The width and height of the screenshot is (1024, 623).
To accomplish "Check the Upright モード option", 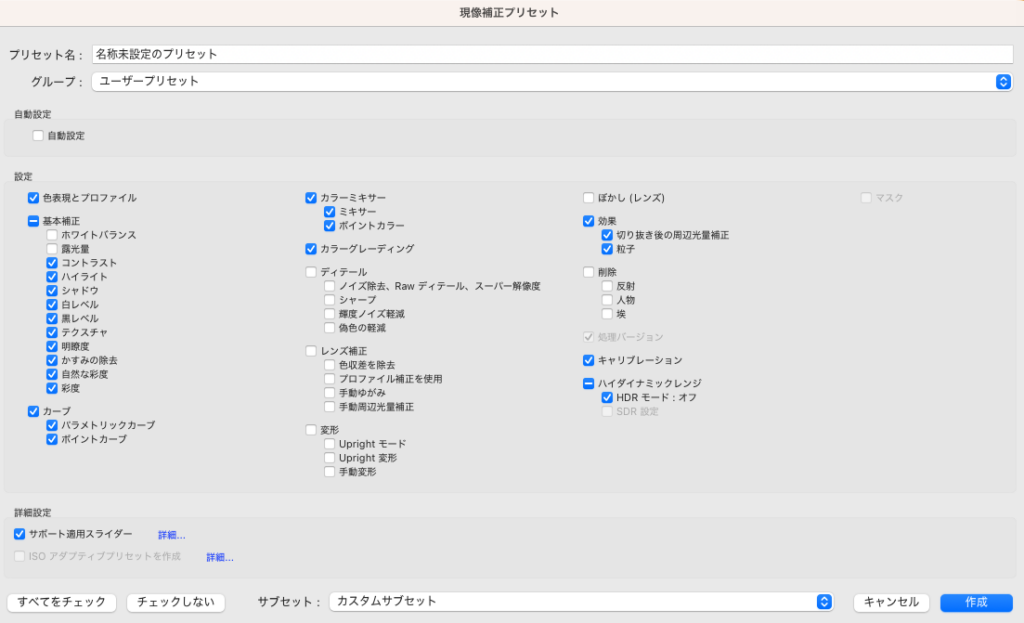I will 330,444.
